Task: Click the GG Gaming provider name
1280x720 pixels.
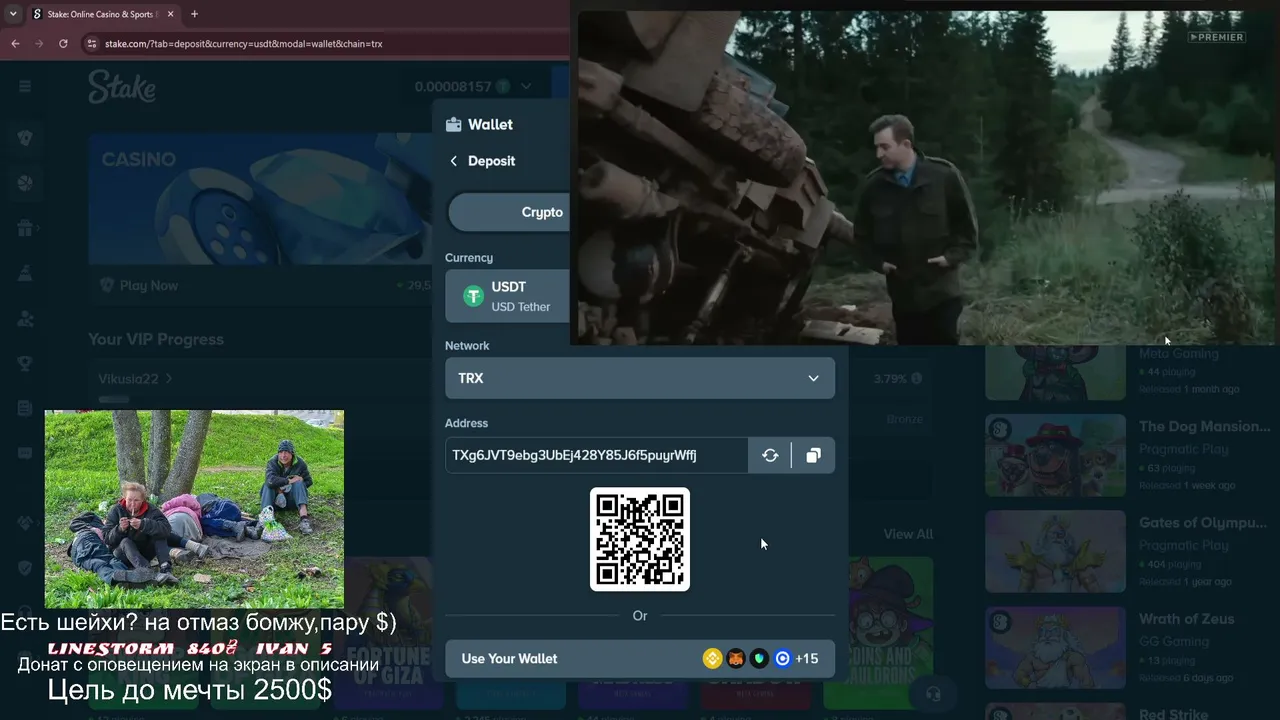Action: click(1173, 641)
